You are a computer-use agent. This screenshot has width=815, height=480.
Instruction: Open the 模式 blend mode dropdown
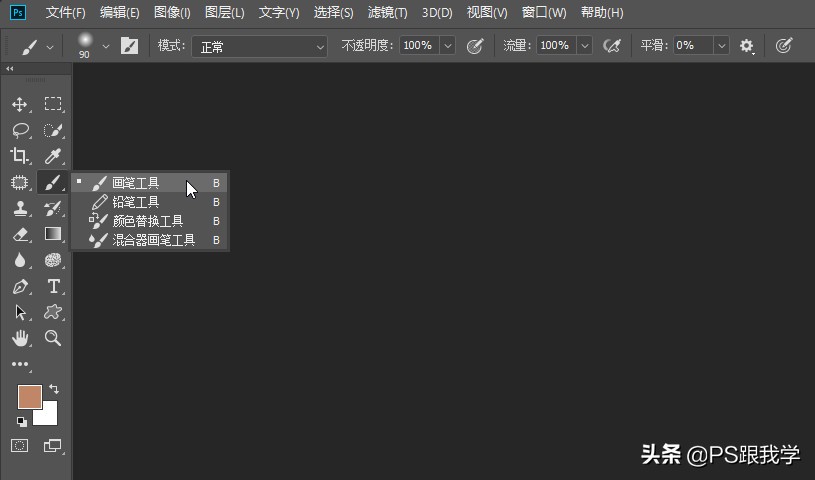pos(259,47)
